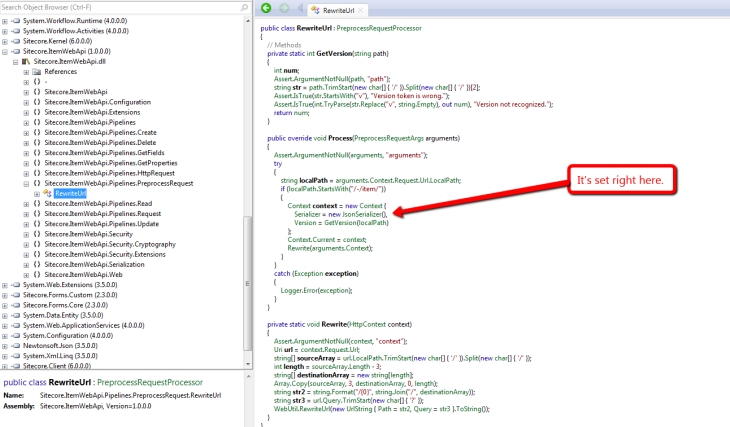Select System.Web.ApplicationServices assembly

[x=83, y=325]
